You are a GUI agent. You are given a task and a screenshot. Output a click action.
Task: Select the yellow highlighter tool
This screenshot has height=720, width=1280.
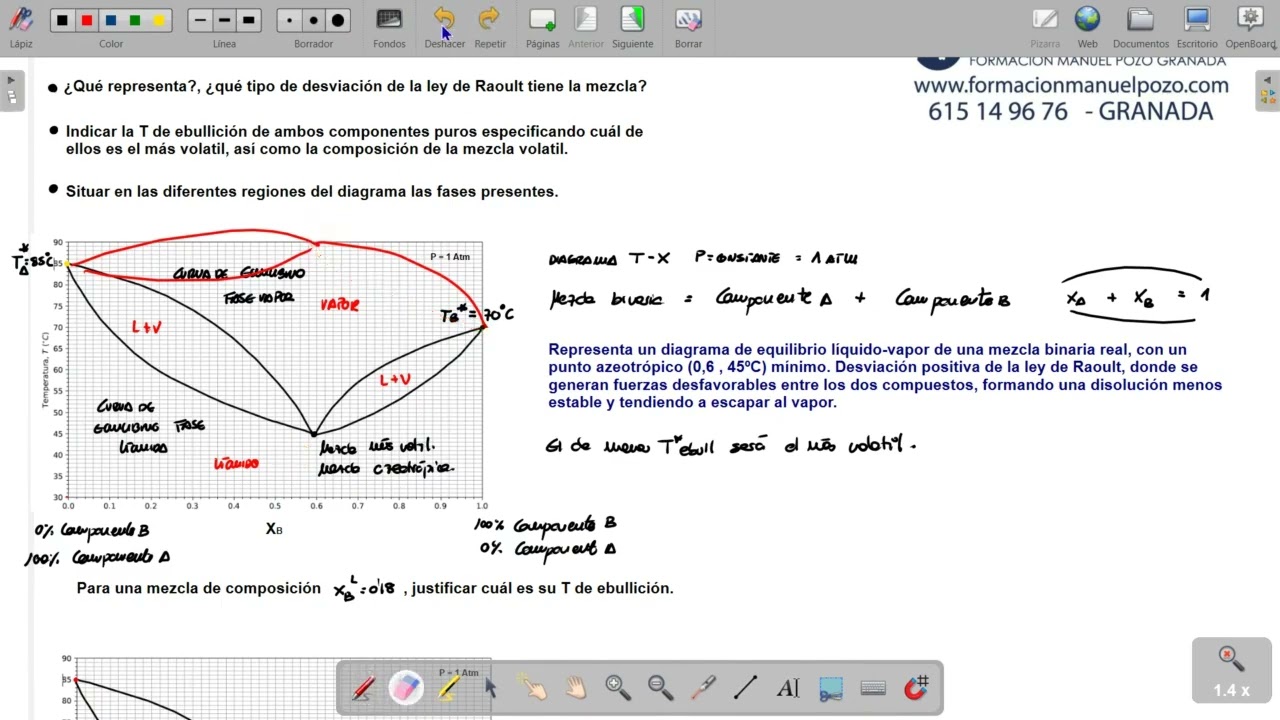pyautogui.click(x=448, y=688)
